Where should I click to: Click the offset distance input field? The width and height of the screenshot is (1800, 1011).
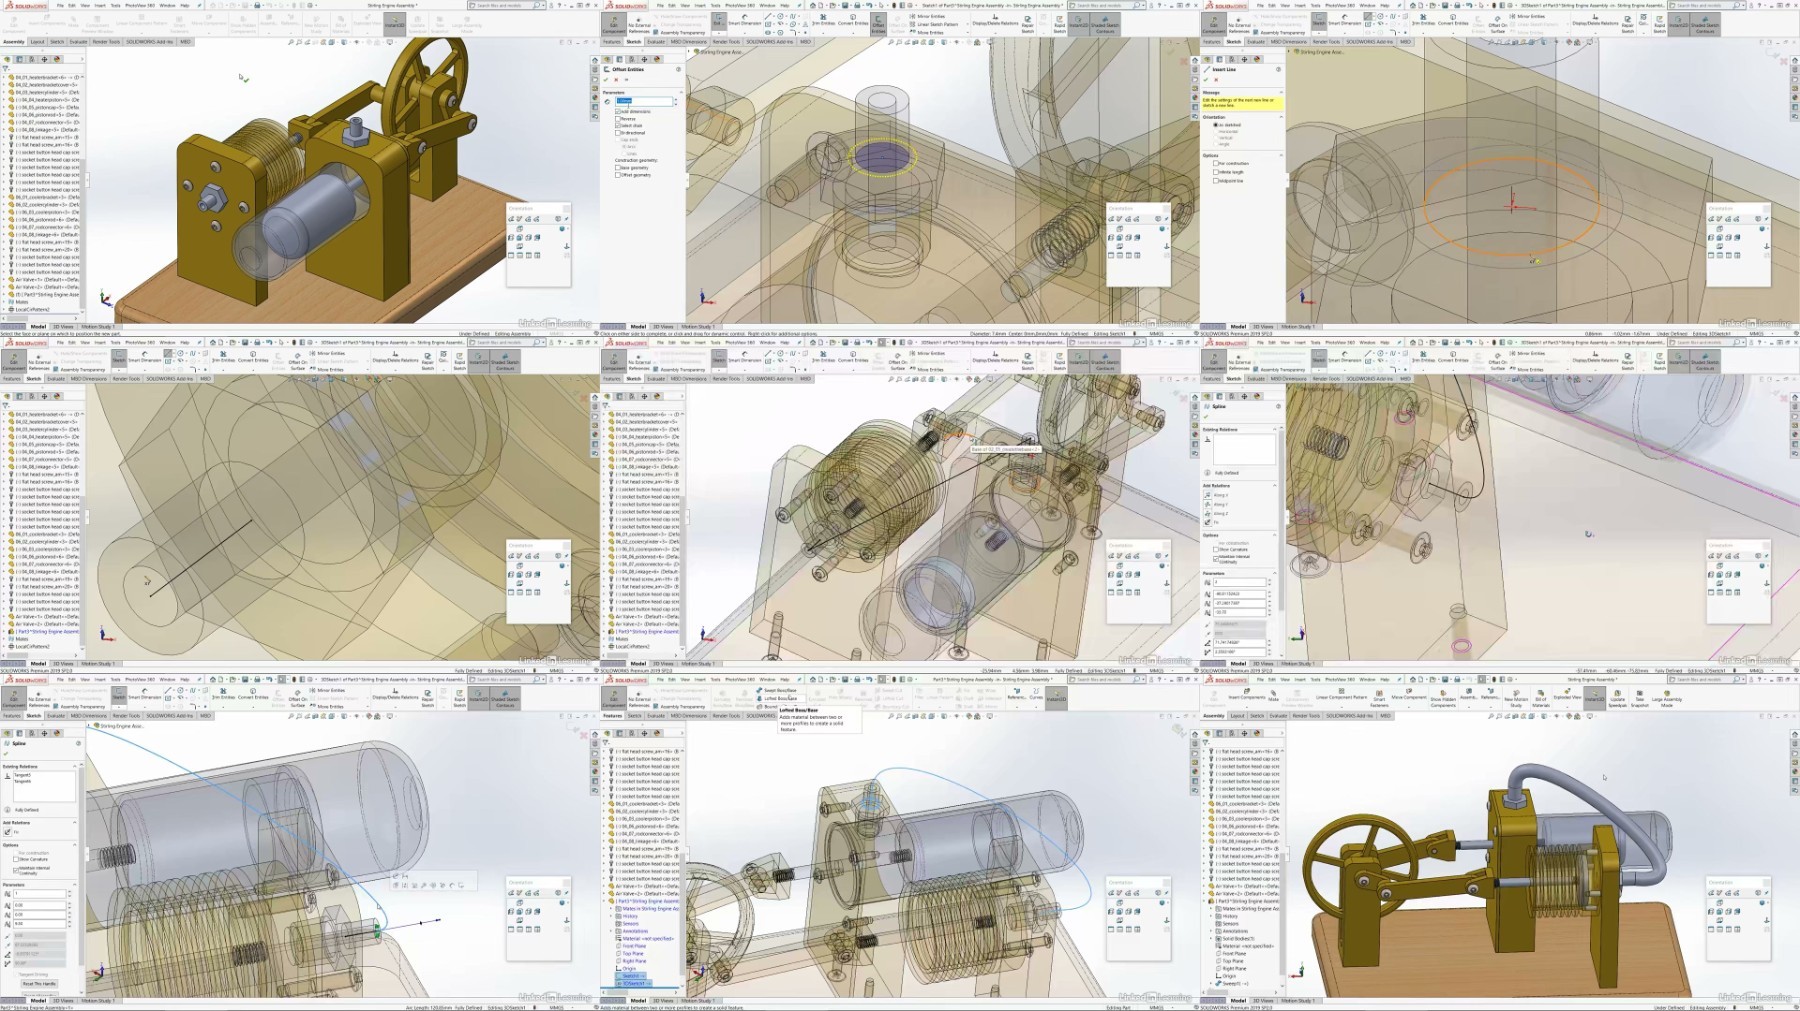tap(646, 101)
